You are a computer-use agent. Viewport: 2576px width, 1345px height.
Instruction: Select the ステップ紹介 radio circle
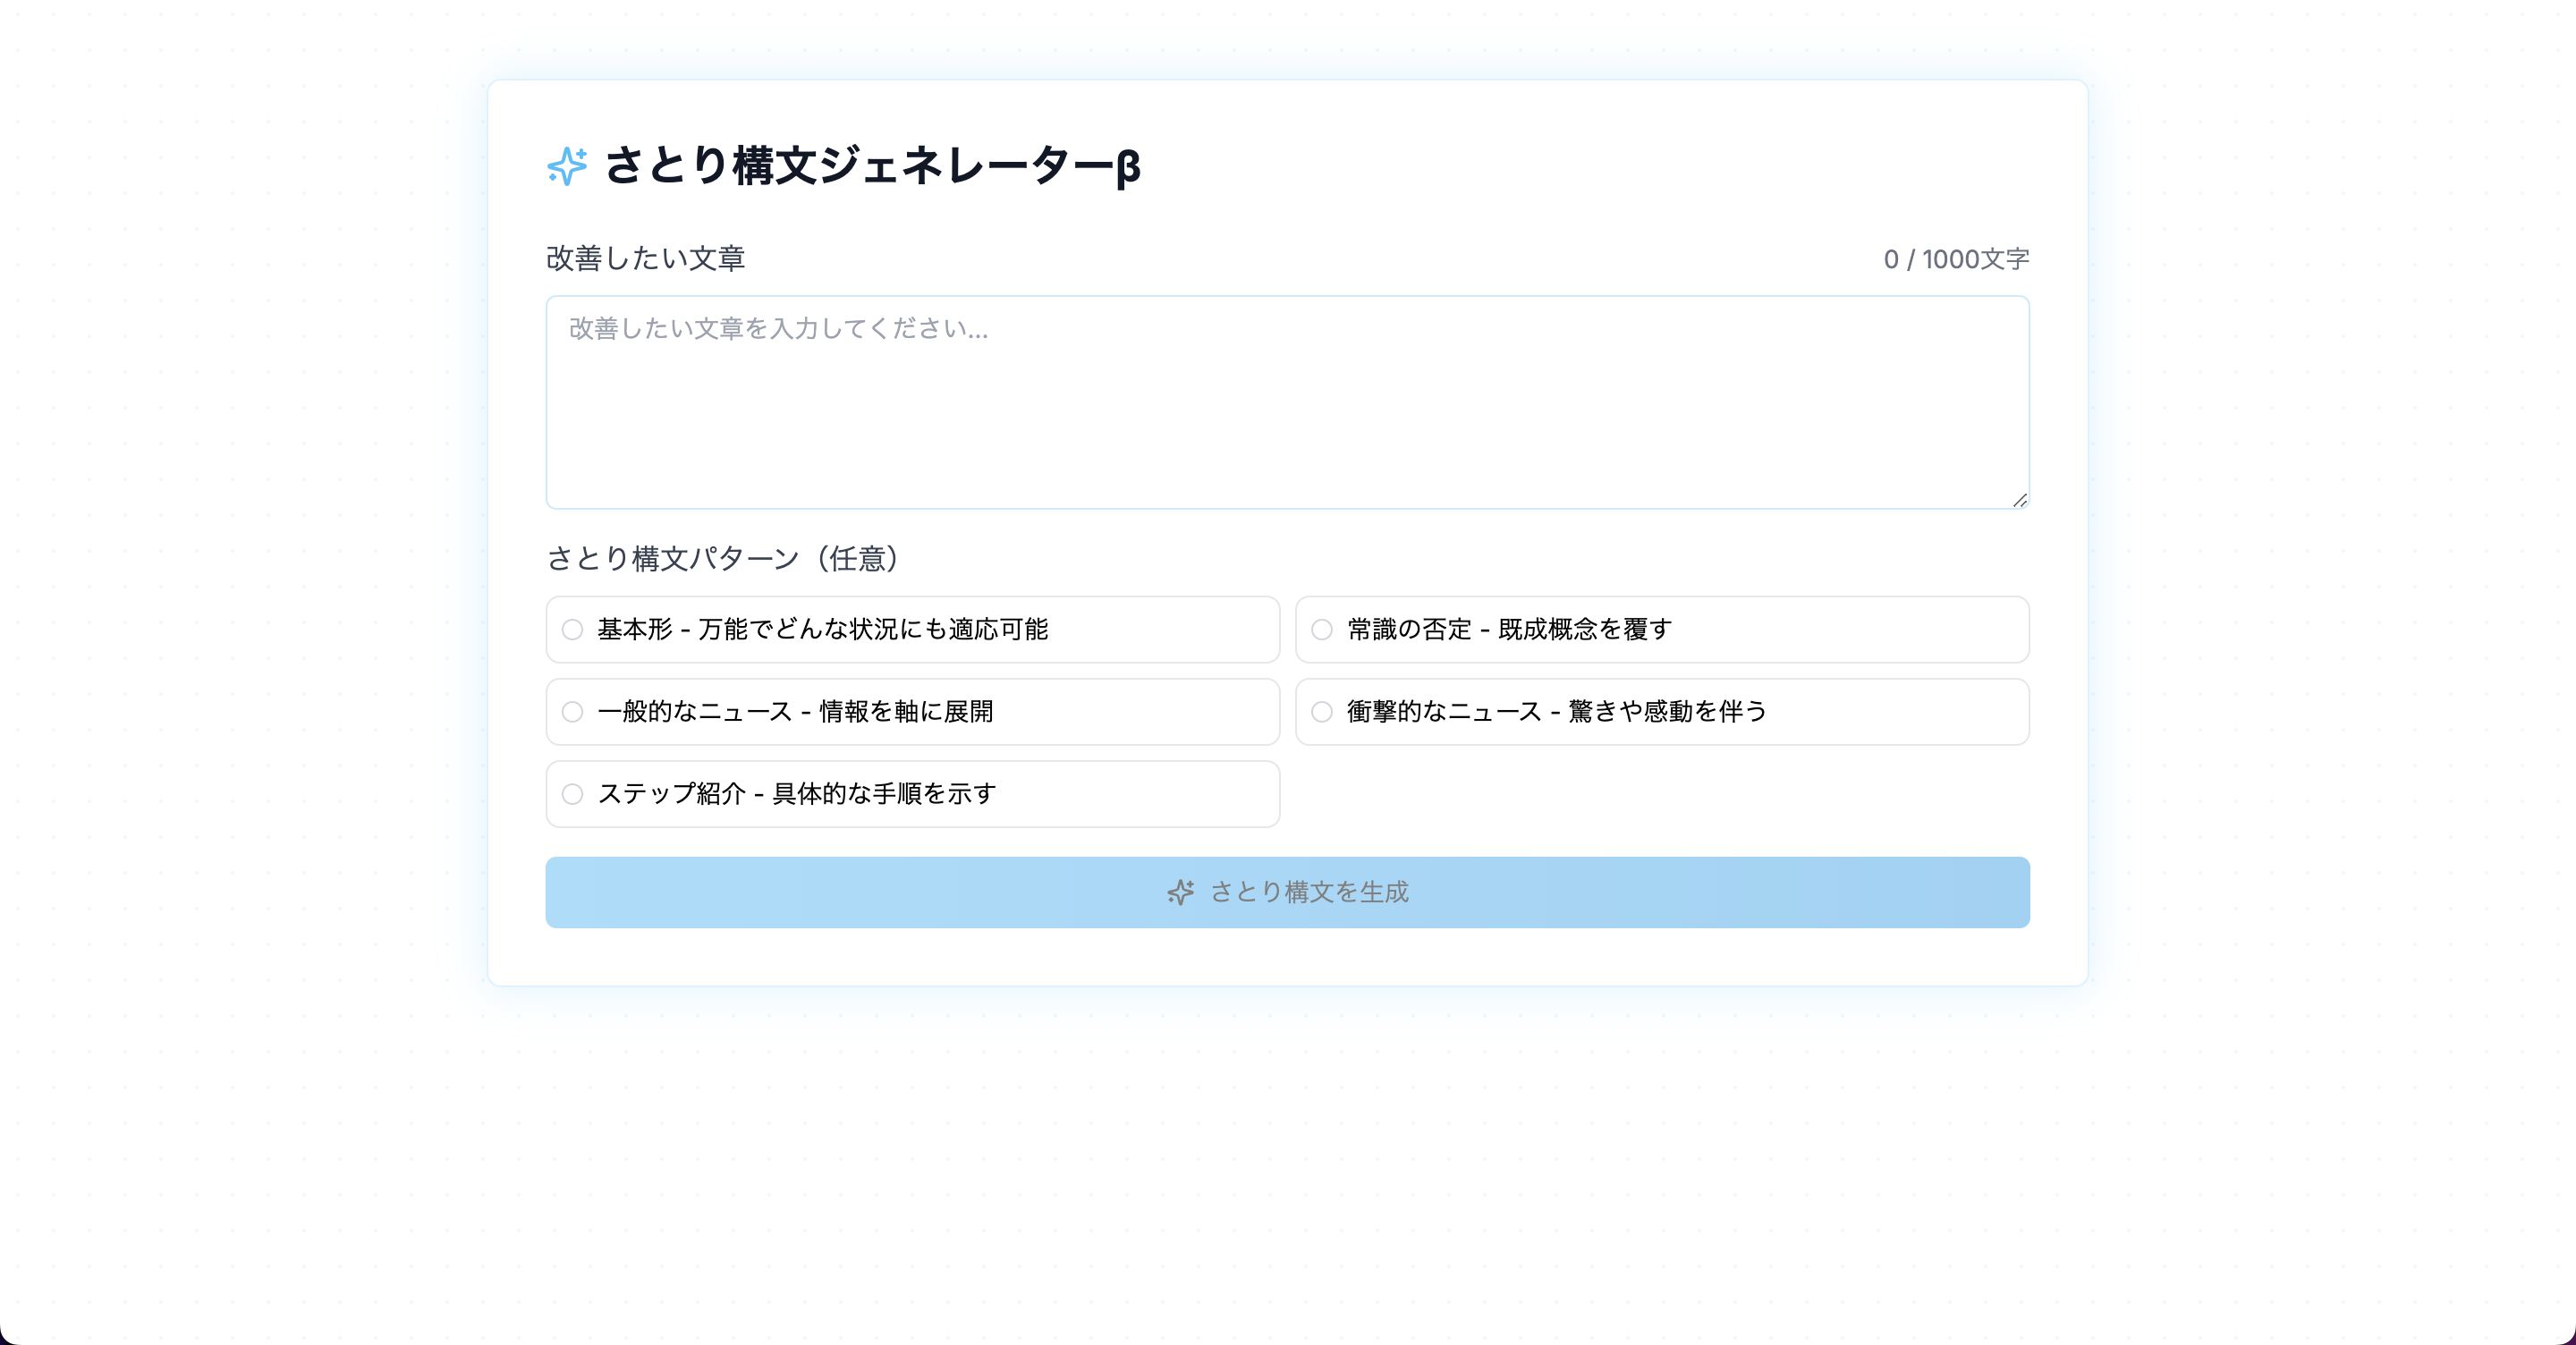(x=572, y=793)
